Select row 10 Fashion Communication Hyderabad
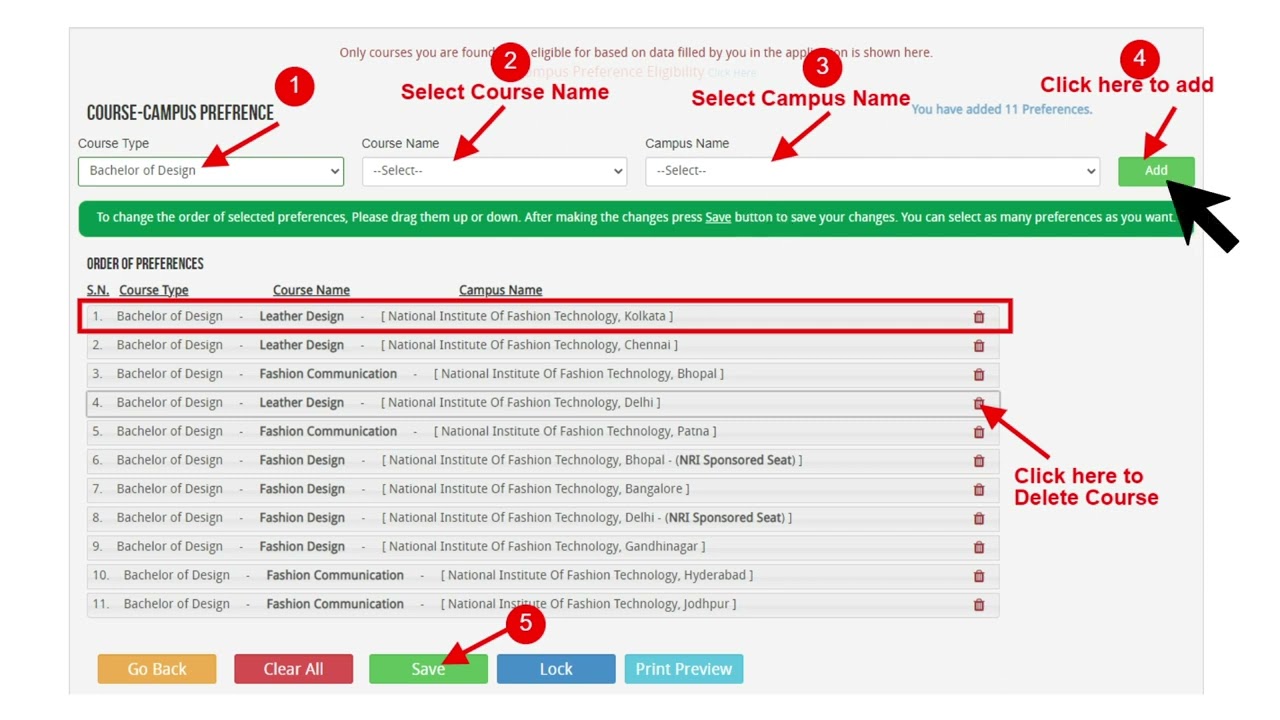1280x720 pixels. pos(543,576)
